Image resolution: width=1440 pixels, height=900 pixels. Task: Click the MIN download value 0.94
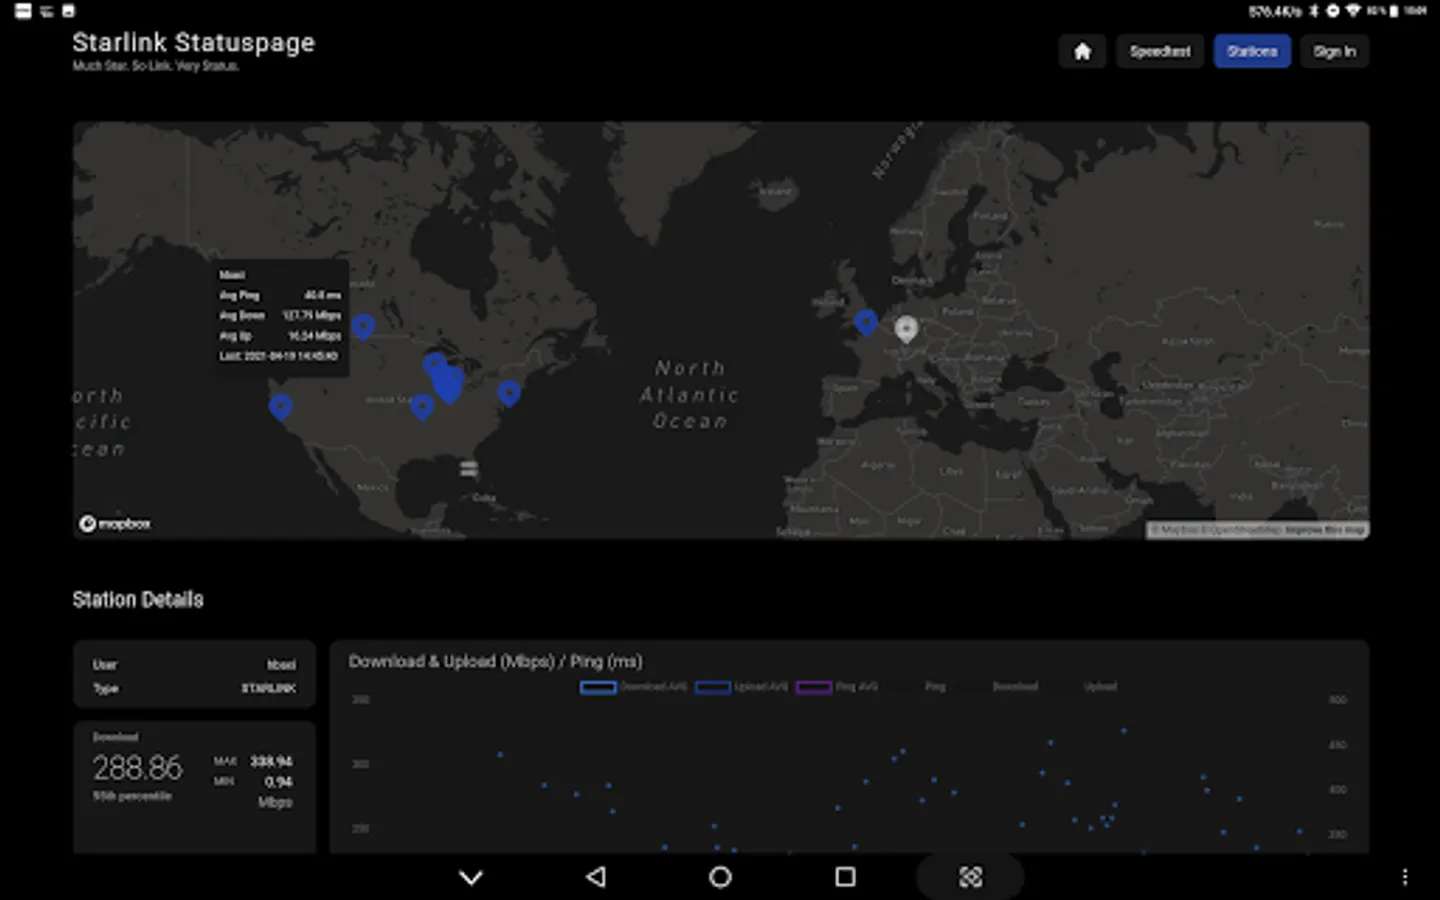[278, 782]
